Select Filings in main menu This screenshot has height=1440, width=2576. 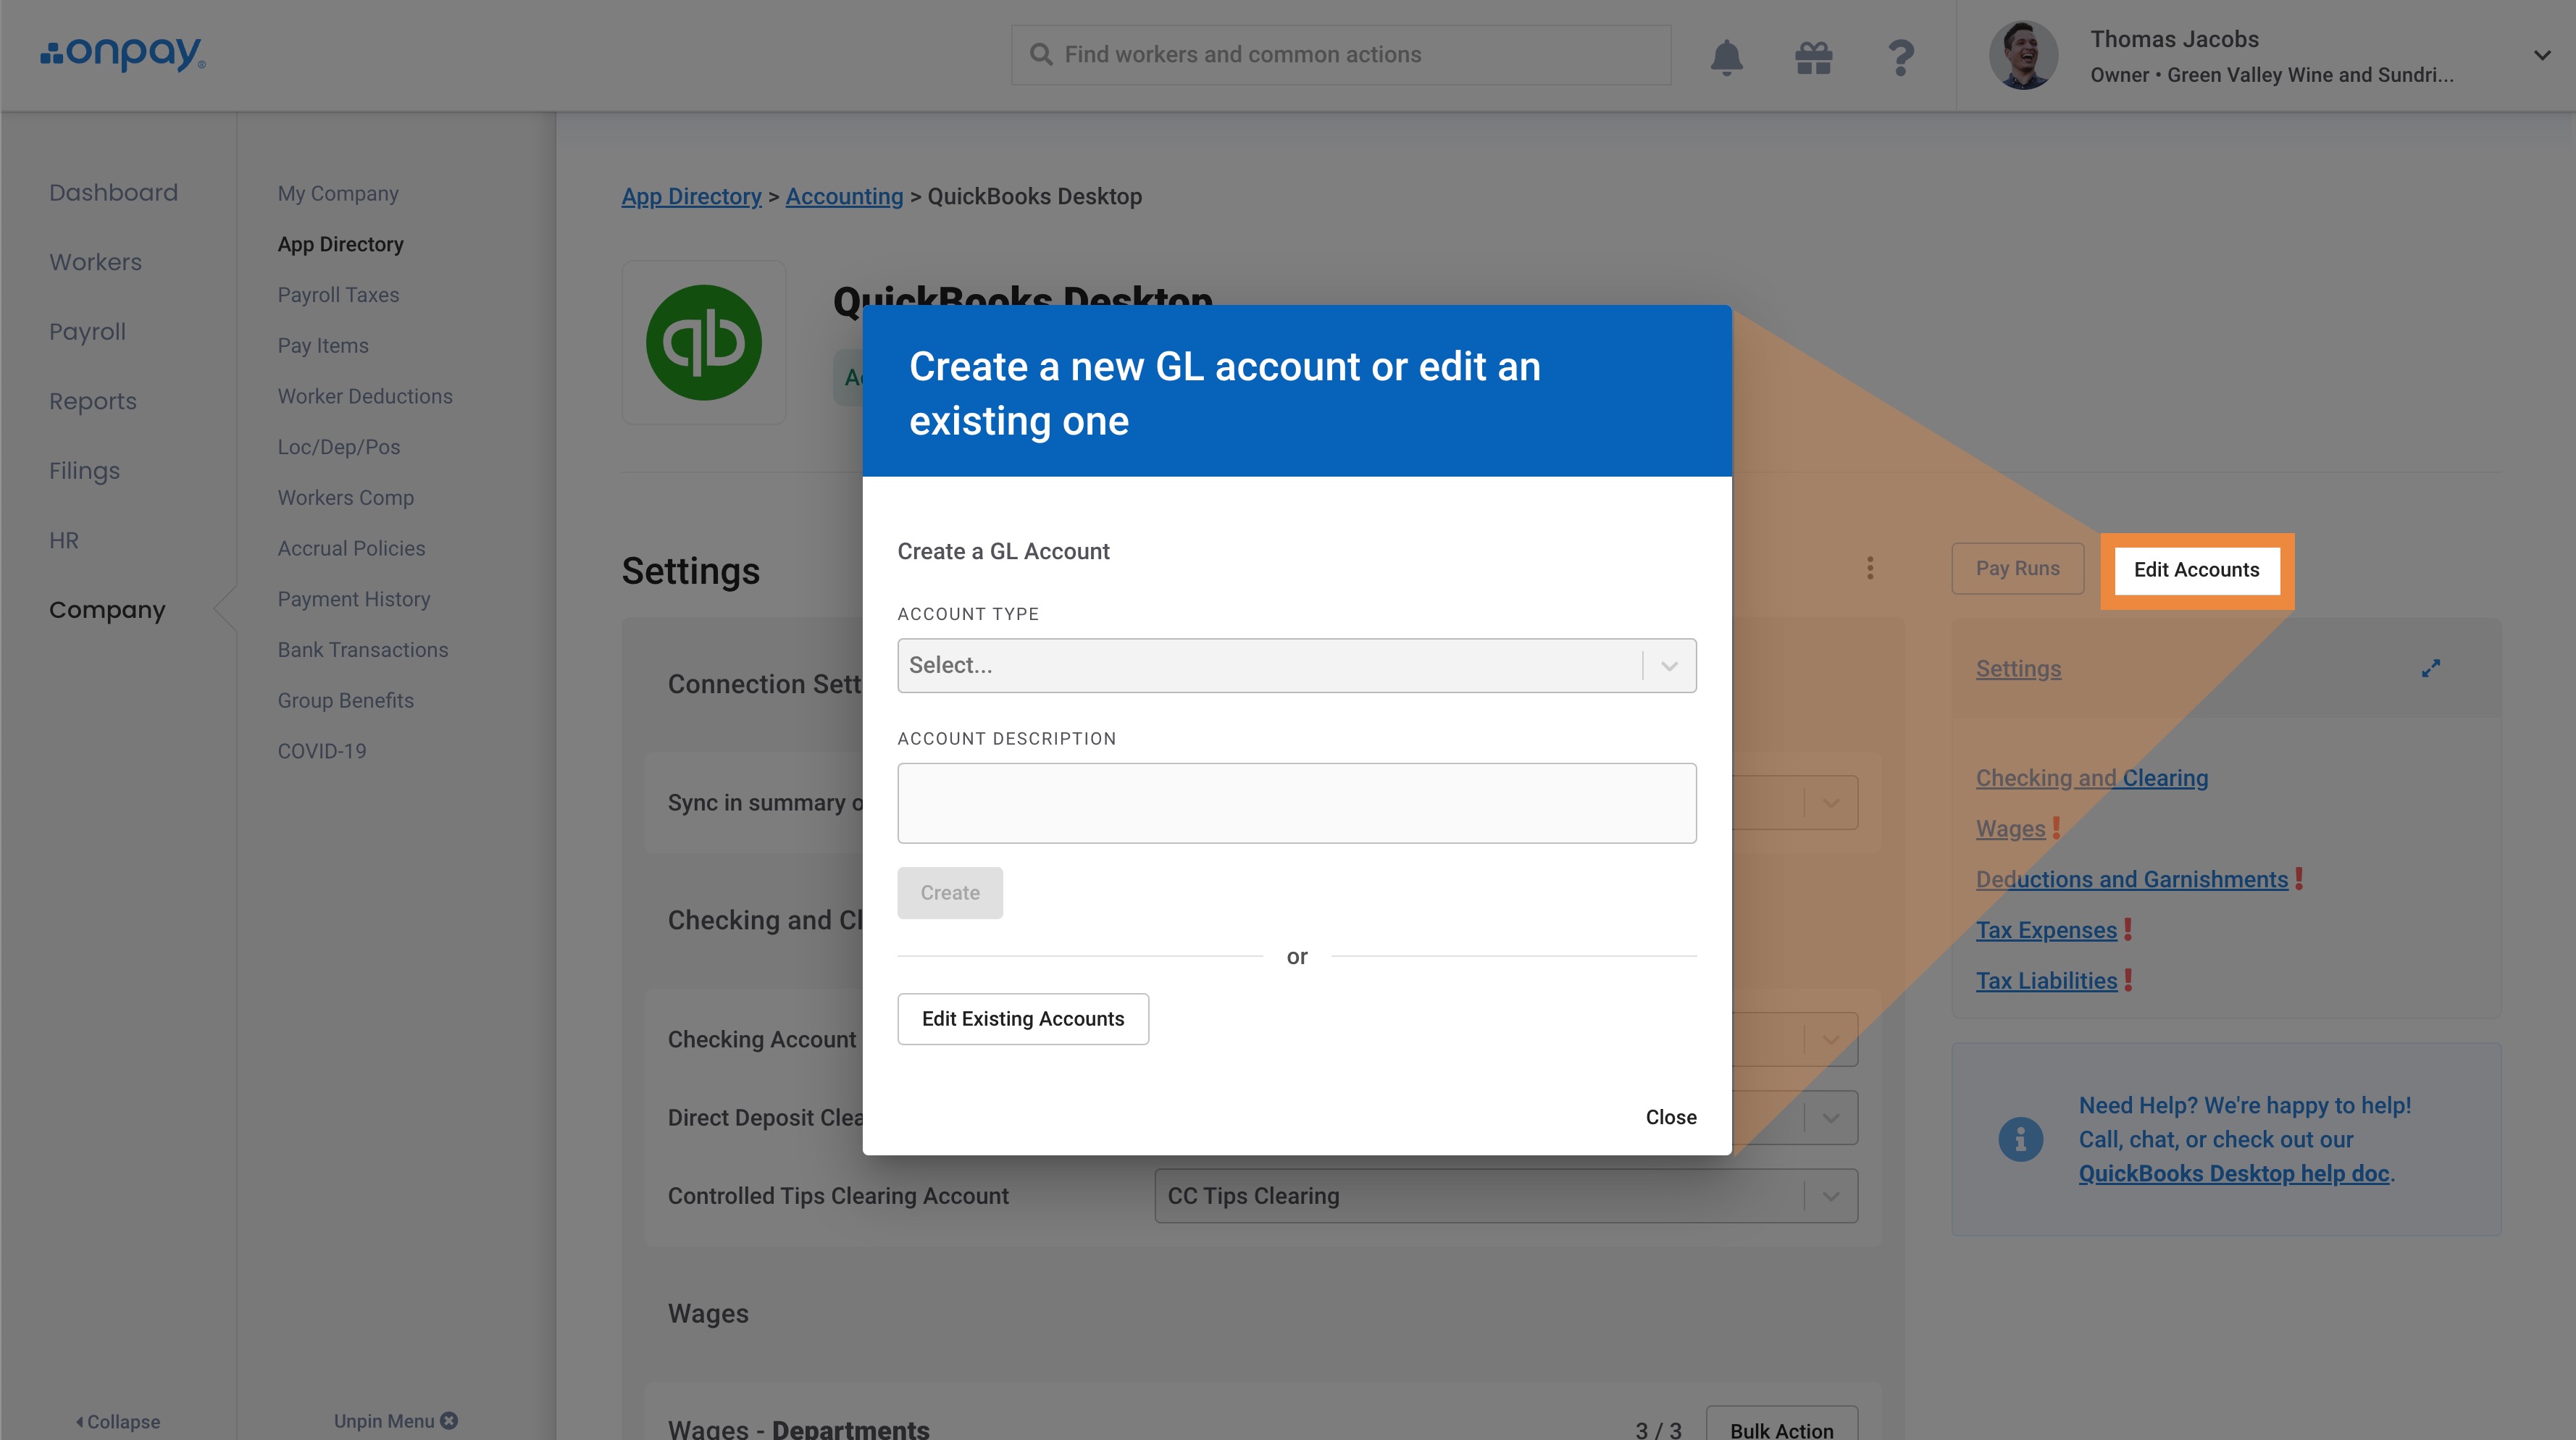[84, 470]
